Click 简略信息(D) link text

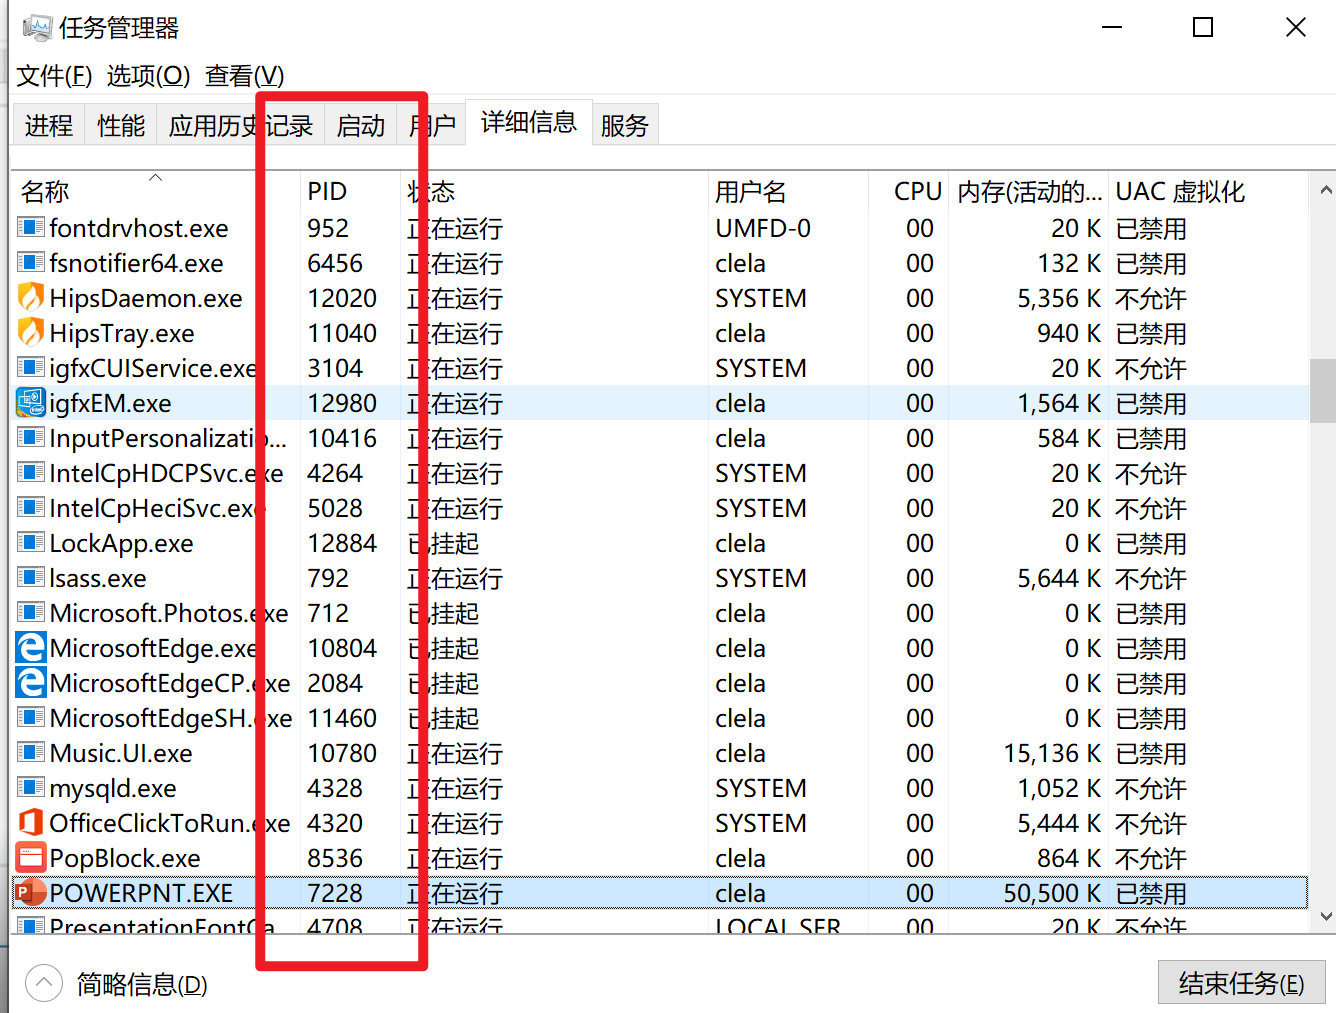coord(142,985)
